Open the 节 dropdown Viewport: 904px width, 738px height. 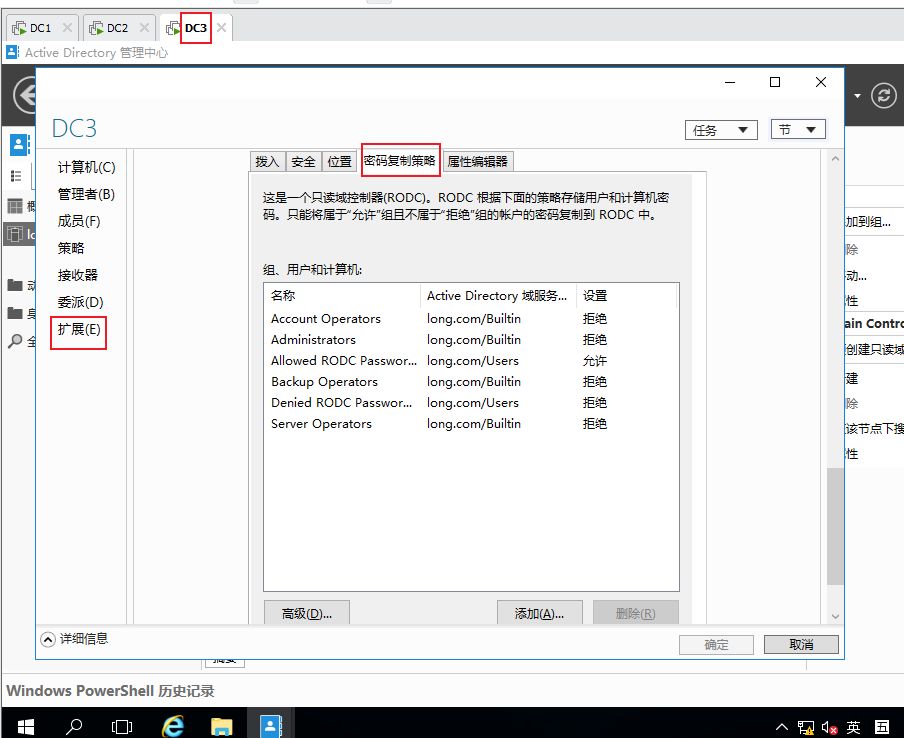(798, 130)
